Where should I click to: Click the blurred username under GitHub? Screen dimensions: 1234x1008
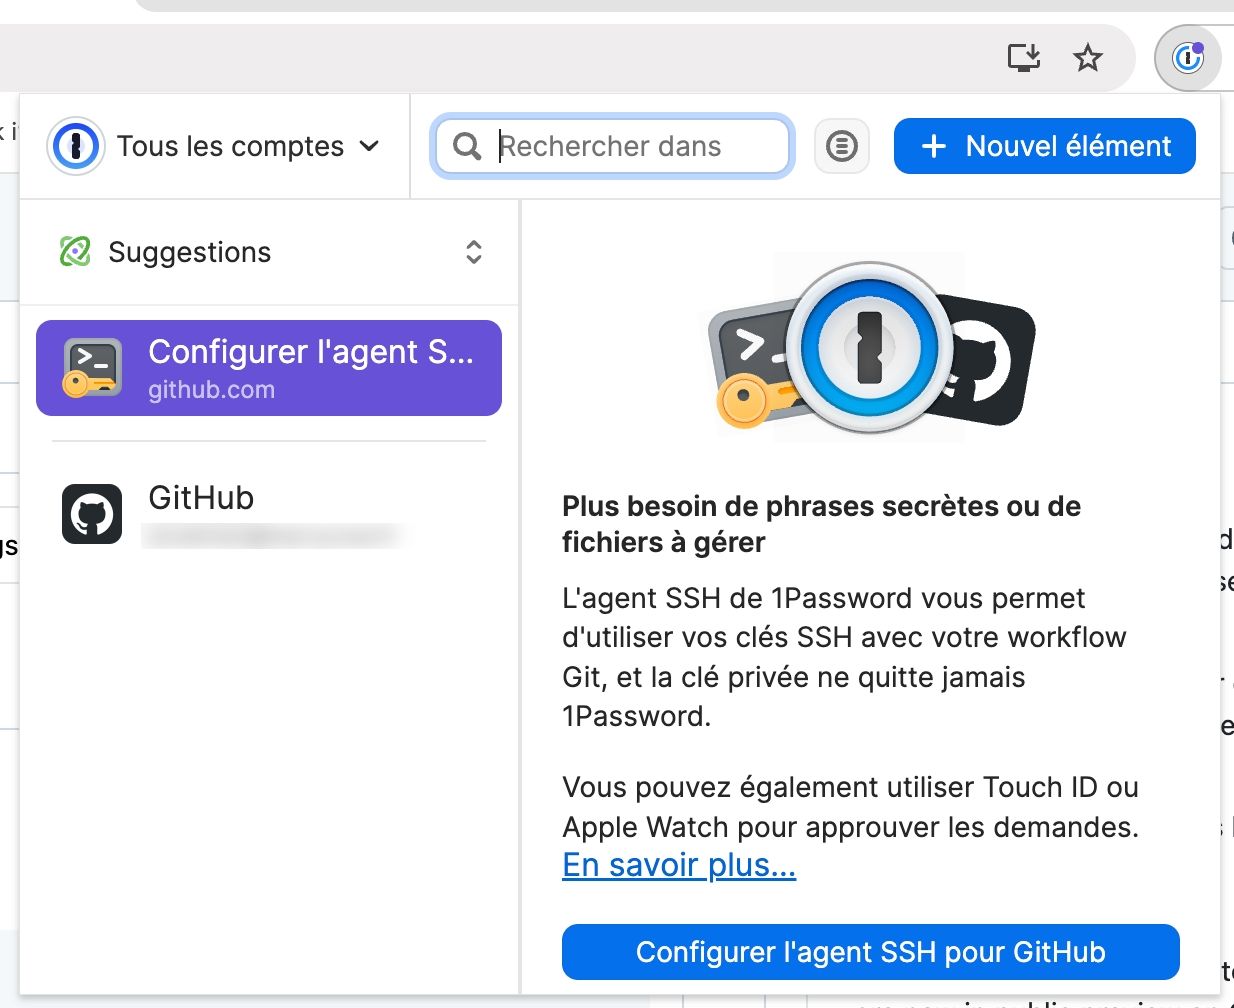pyautogui.click(x=272, y=537)
